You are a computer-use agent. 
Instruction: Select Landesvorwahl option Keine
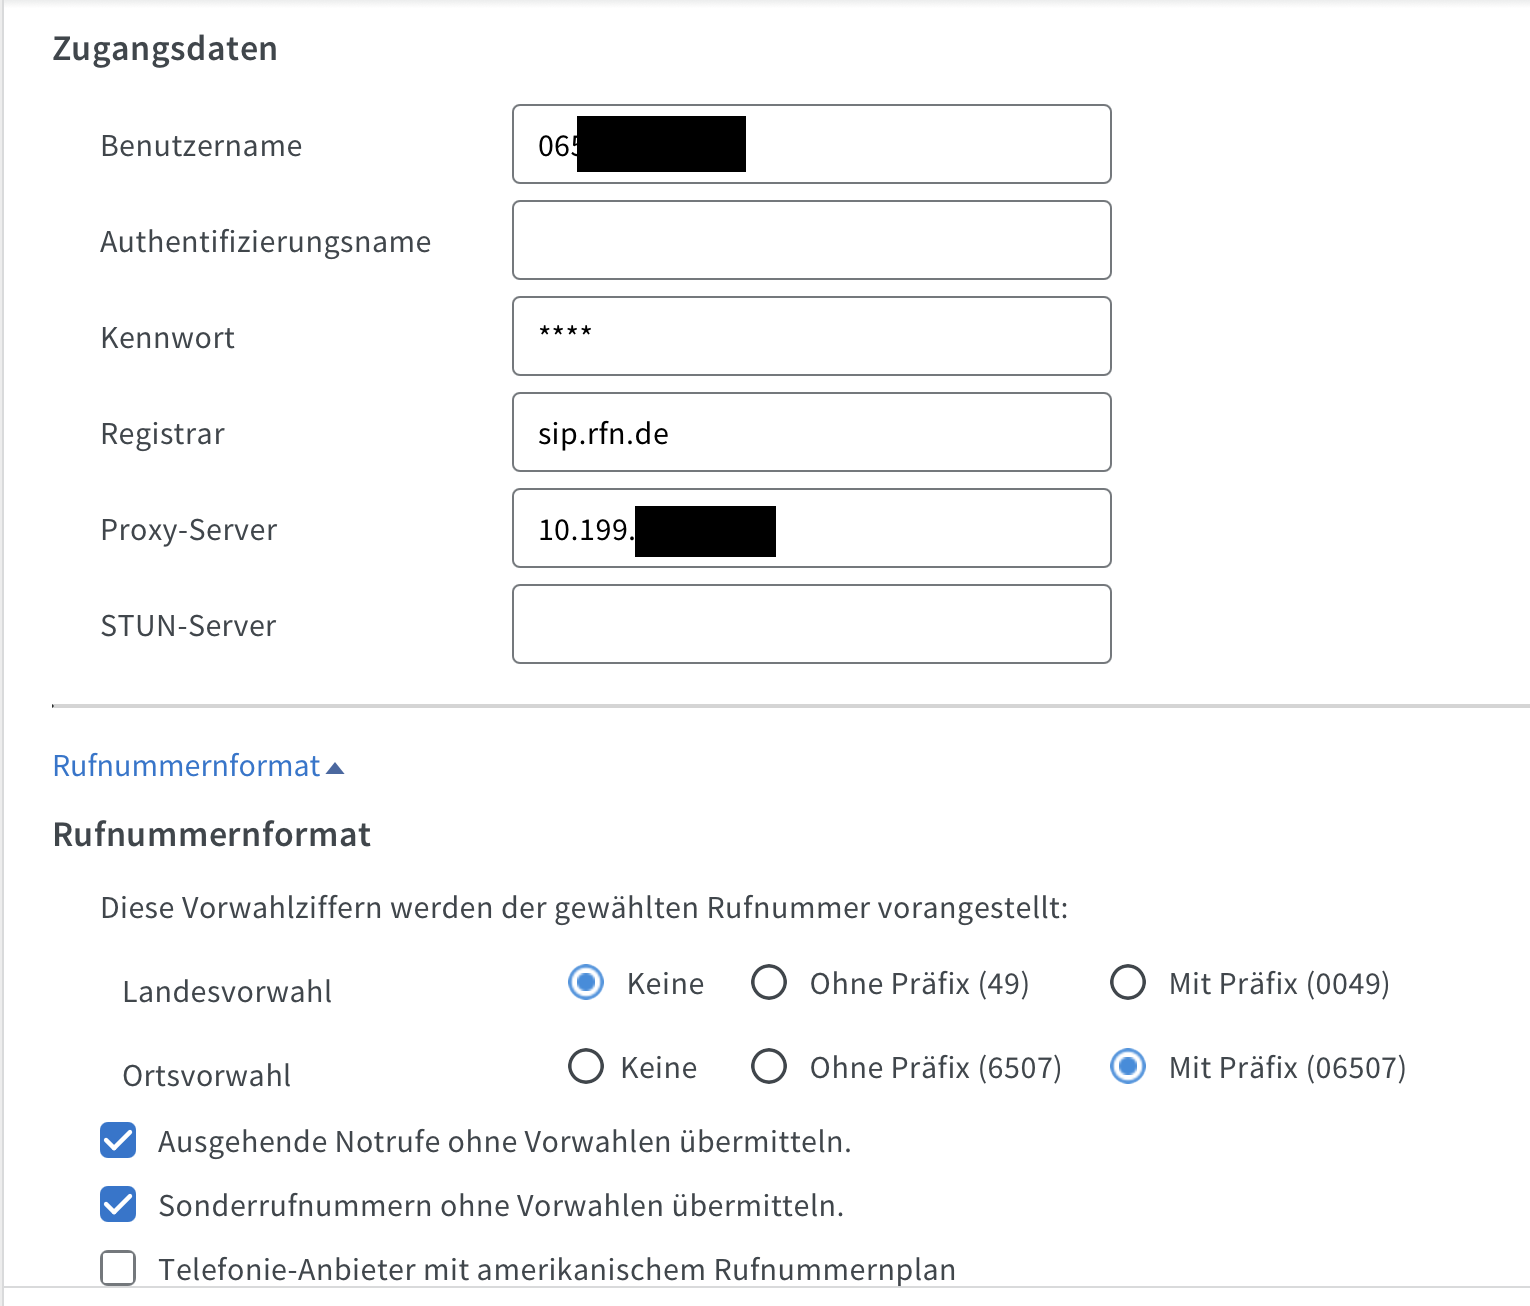pyautogui.click(x=586, y=983)
